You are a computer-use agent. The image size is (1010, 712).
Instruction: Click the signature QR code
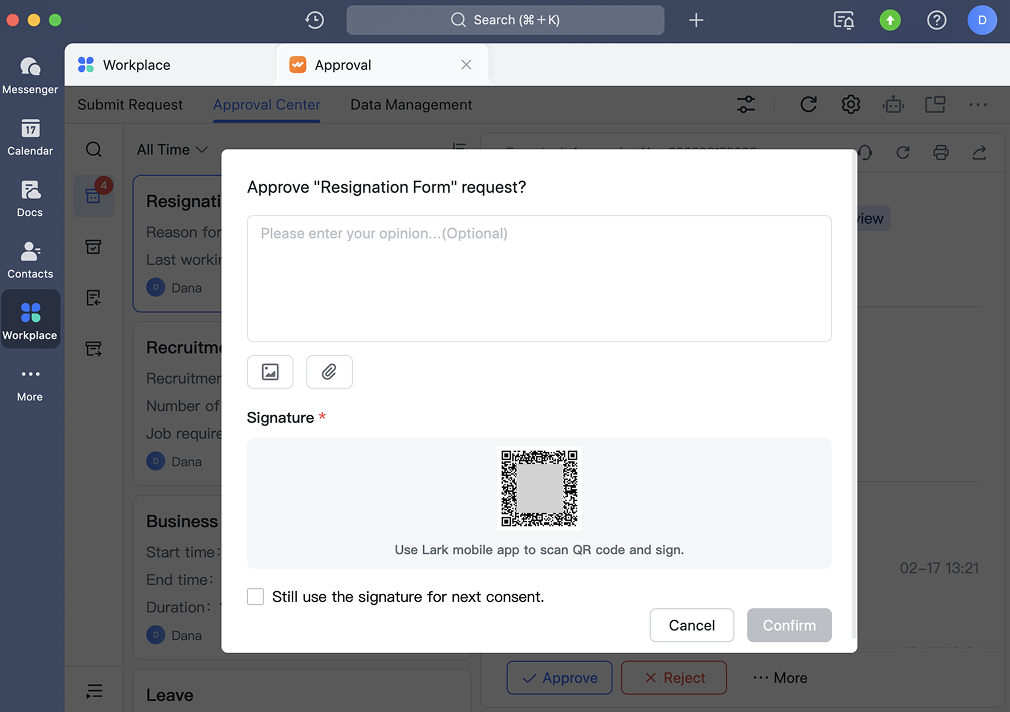tap(539, 488)
